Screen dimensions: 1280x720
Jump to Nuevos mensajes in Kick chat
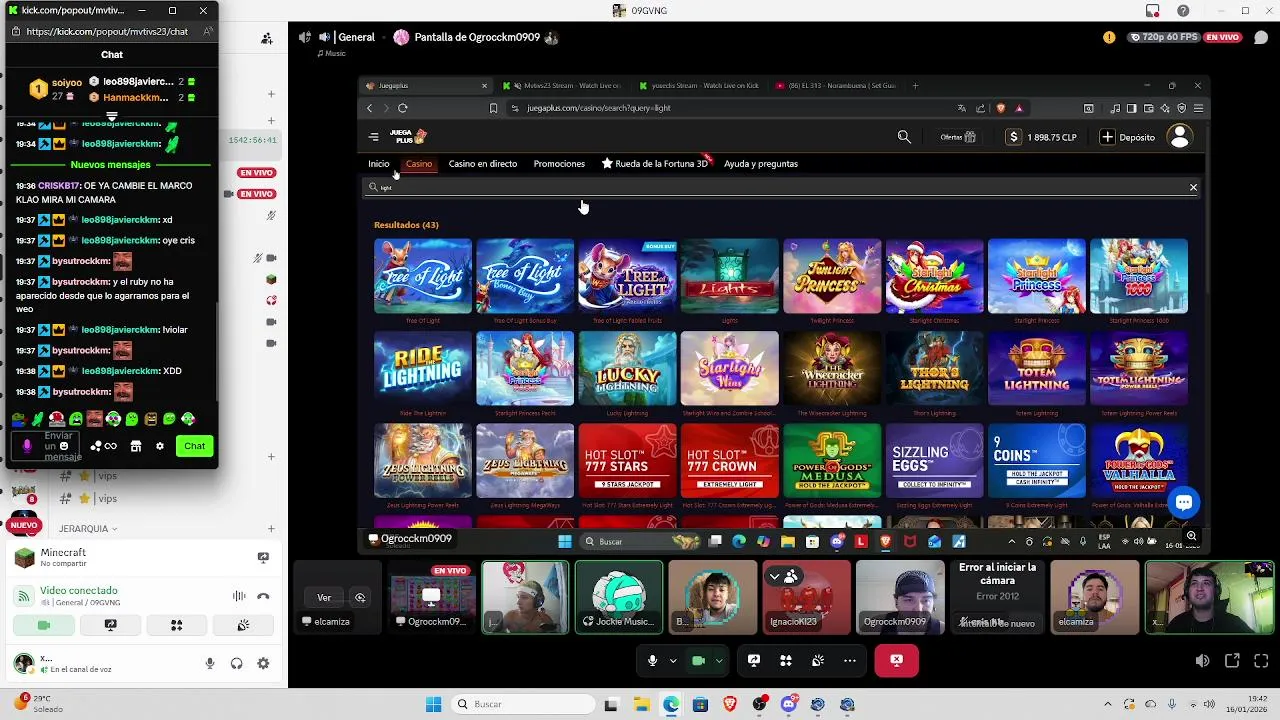pyautogui.click(x=110, y=164)
